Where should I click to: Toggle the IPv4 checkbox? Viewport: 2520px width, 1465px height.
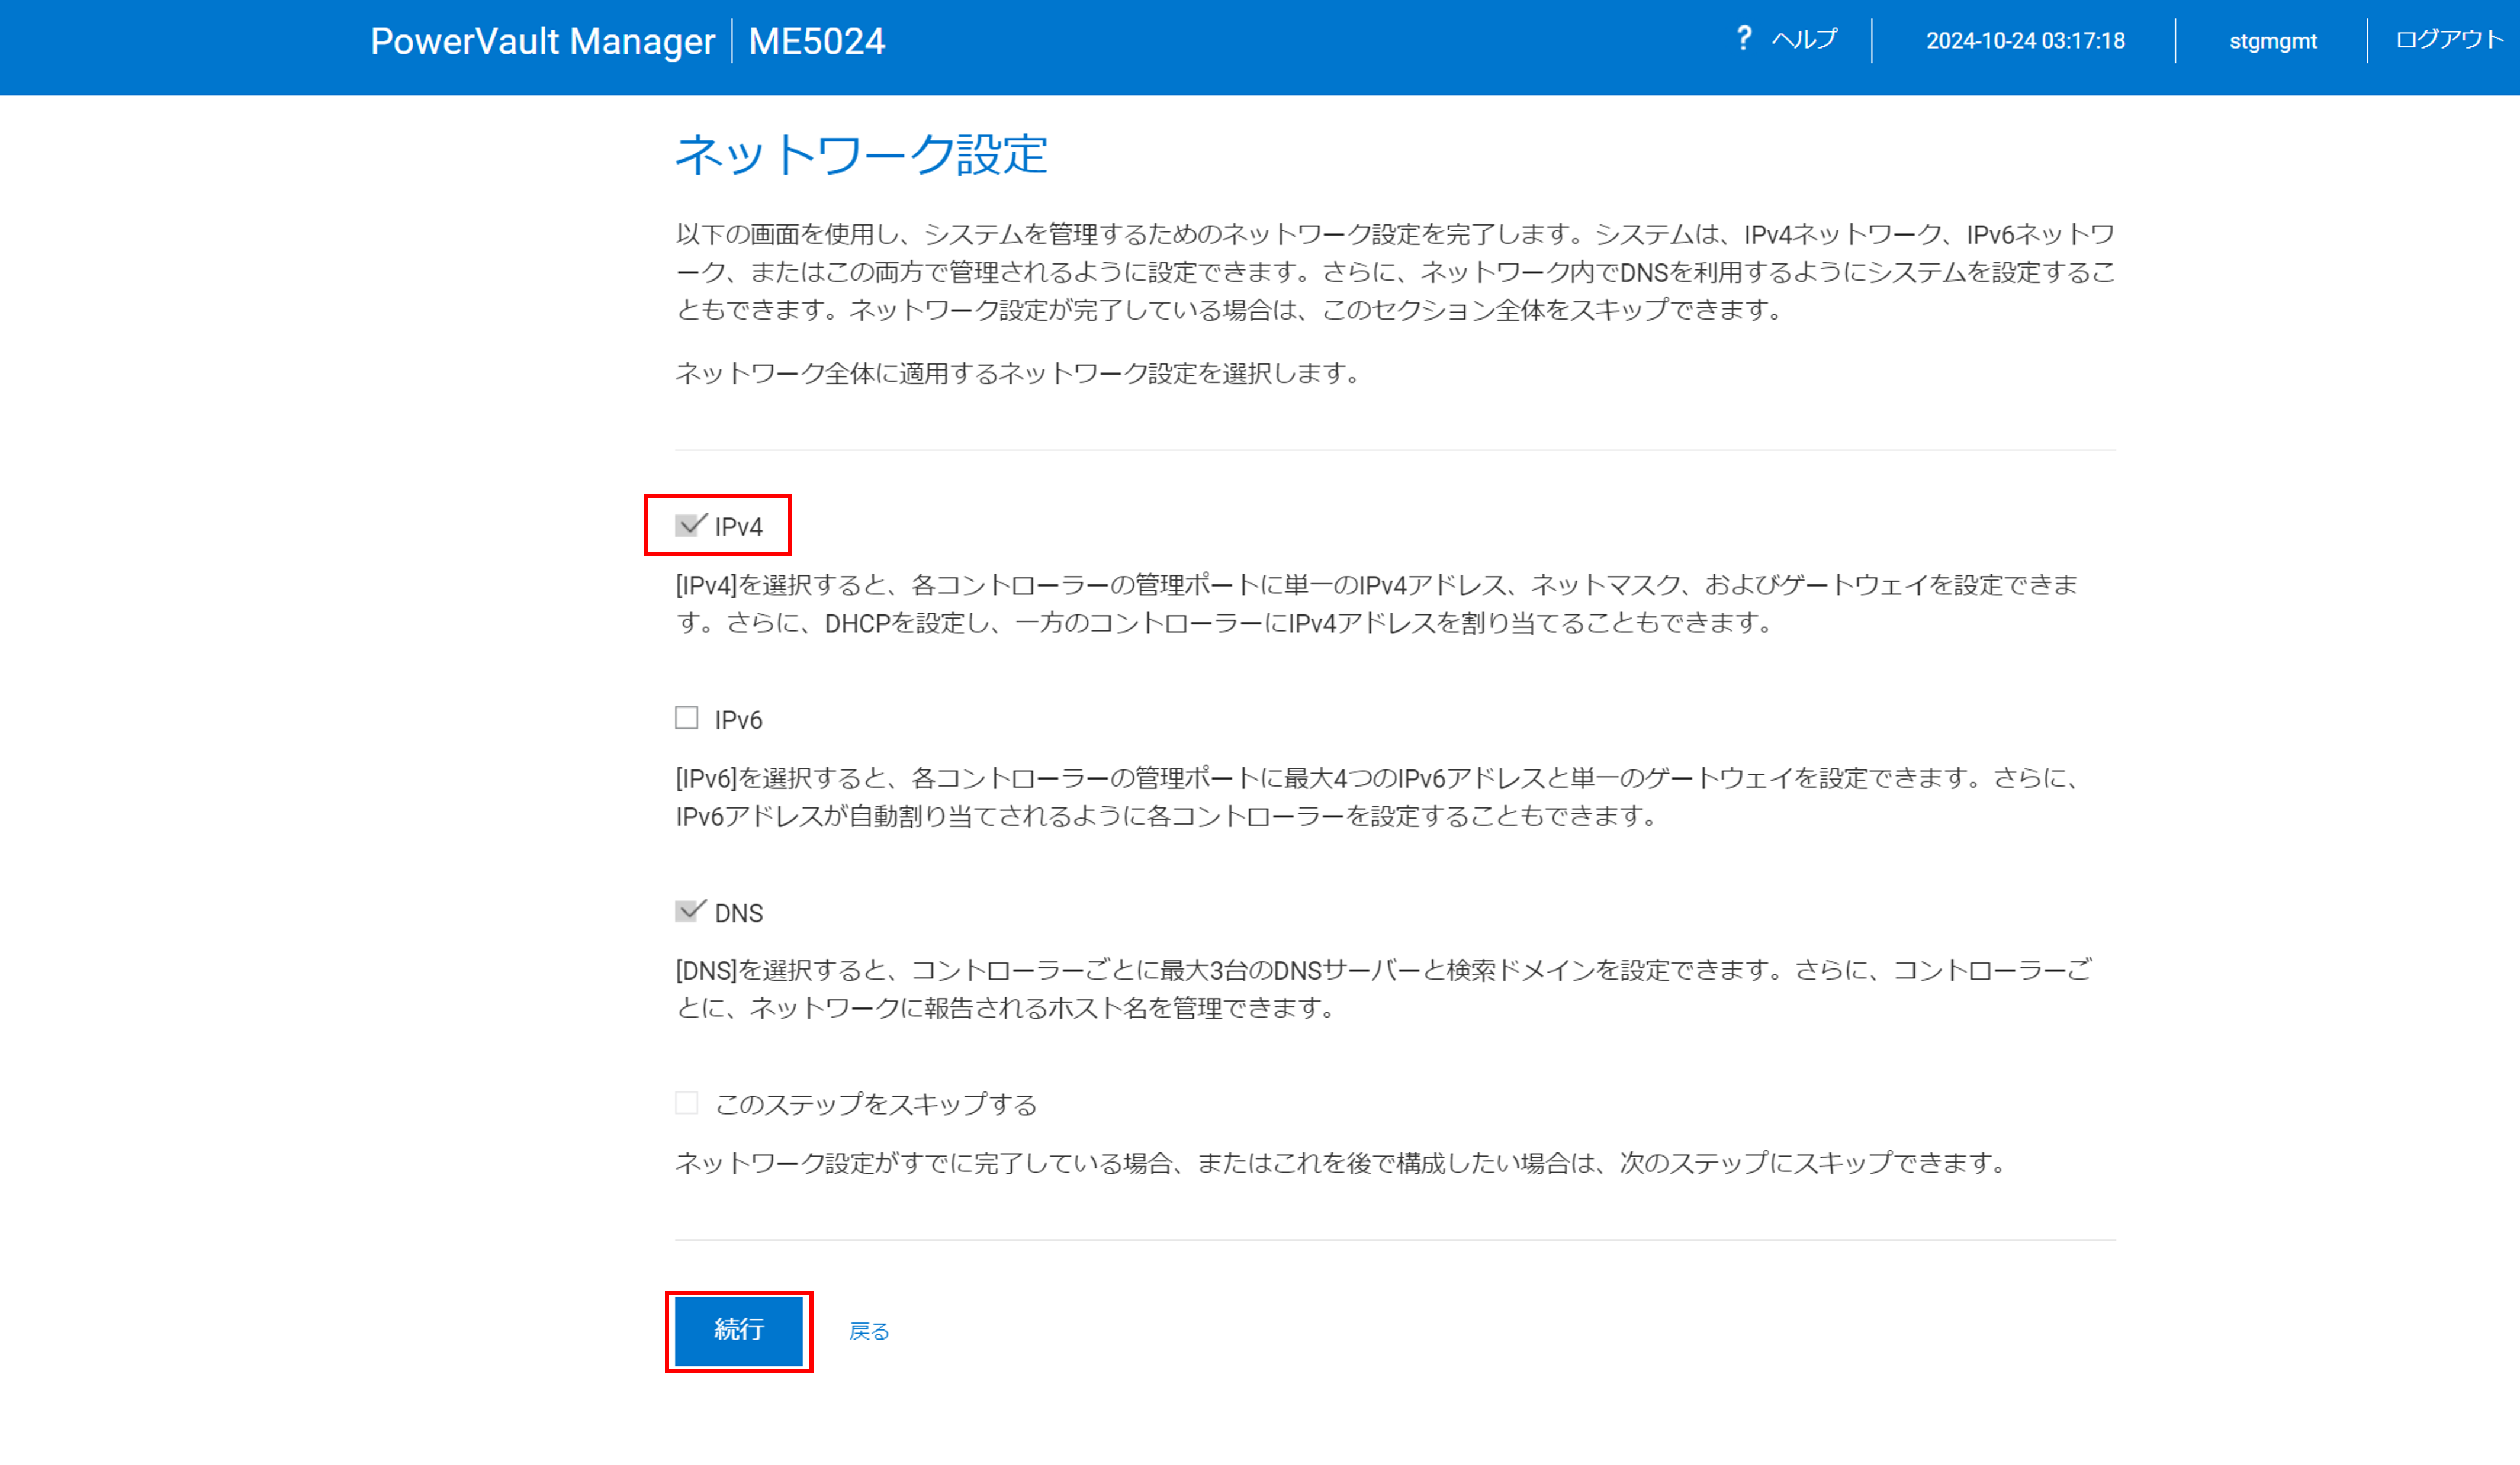pos(687,526)
